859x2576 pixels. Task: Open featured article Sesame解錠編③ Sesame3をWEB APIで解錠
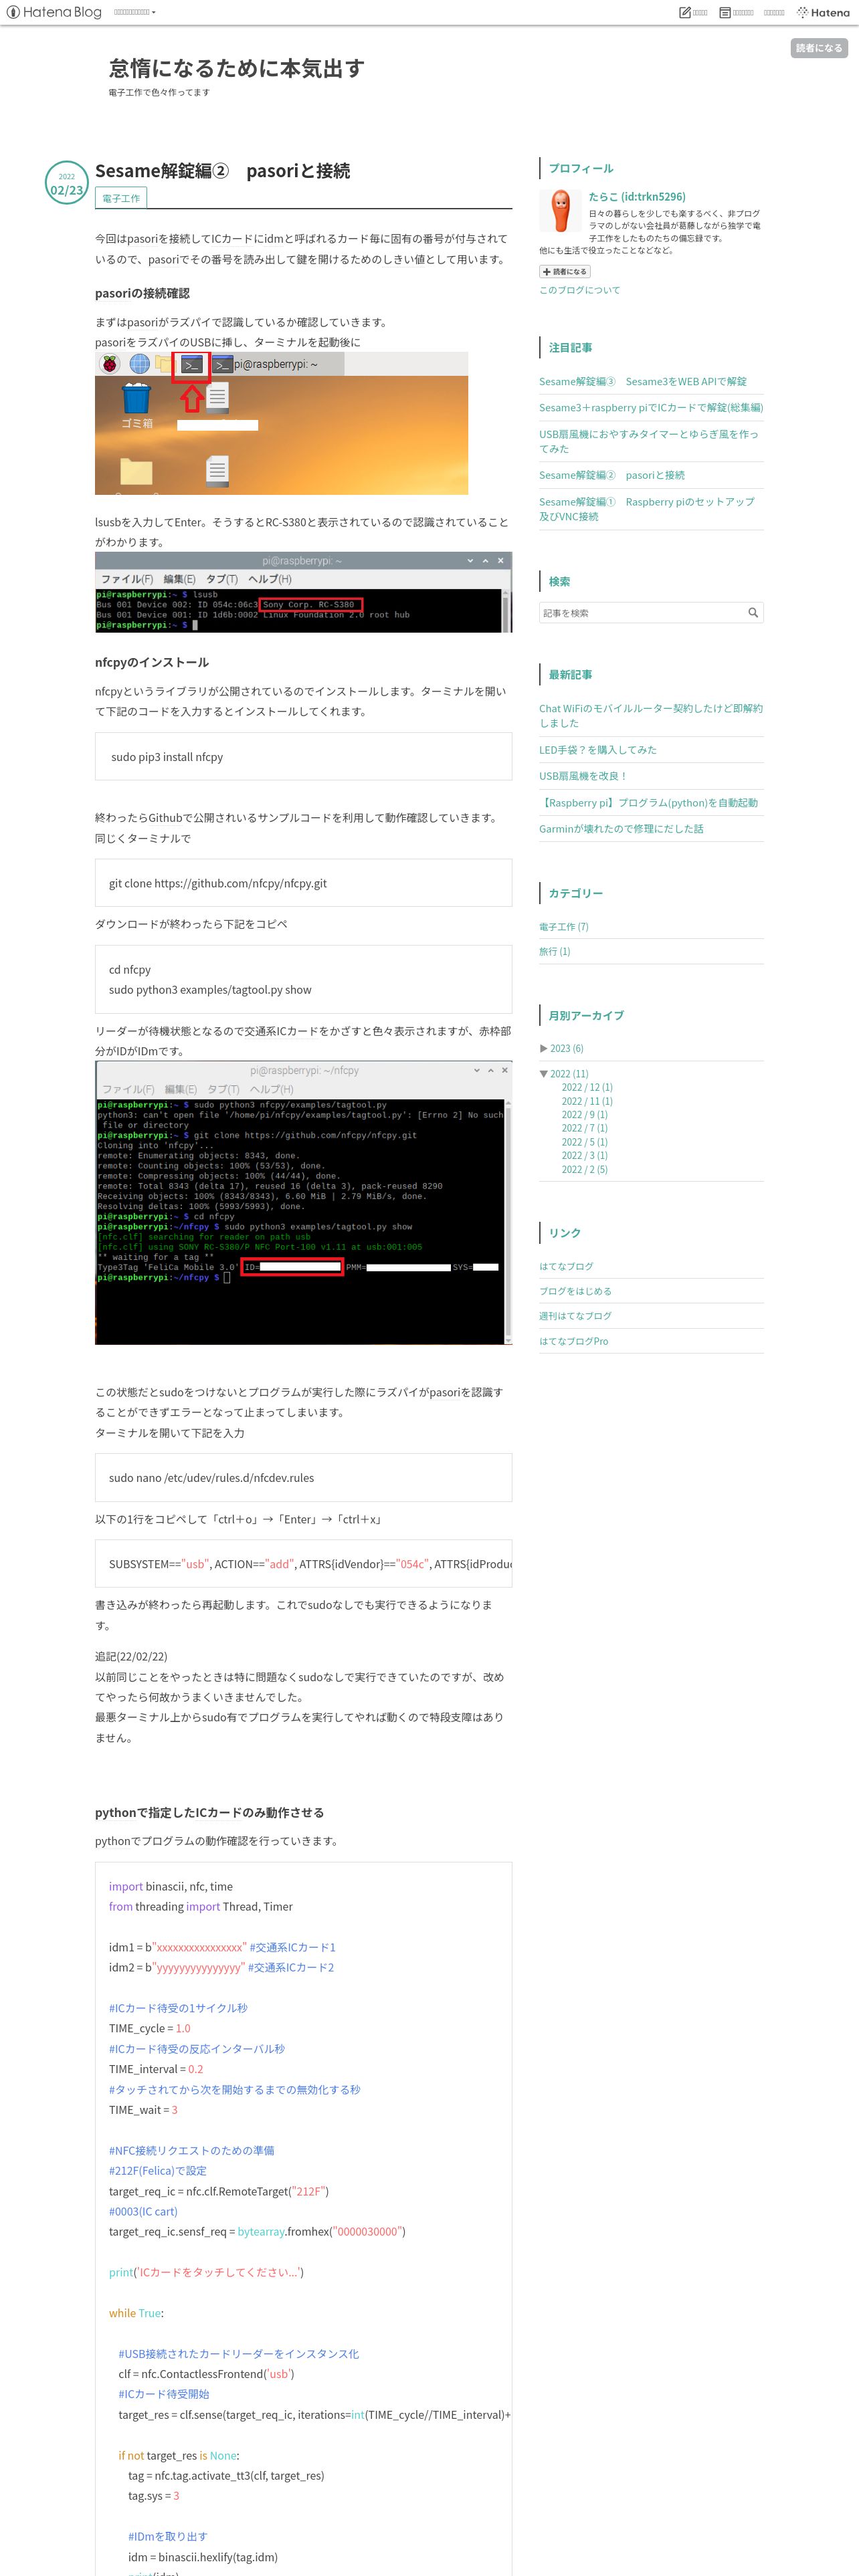click(x=642, y=381)
